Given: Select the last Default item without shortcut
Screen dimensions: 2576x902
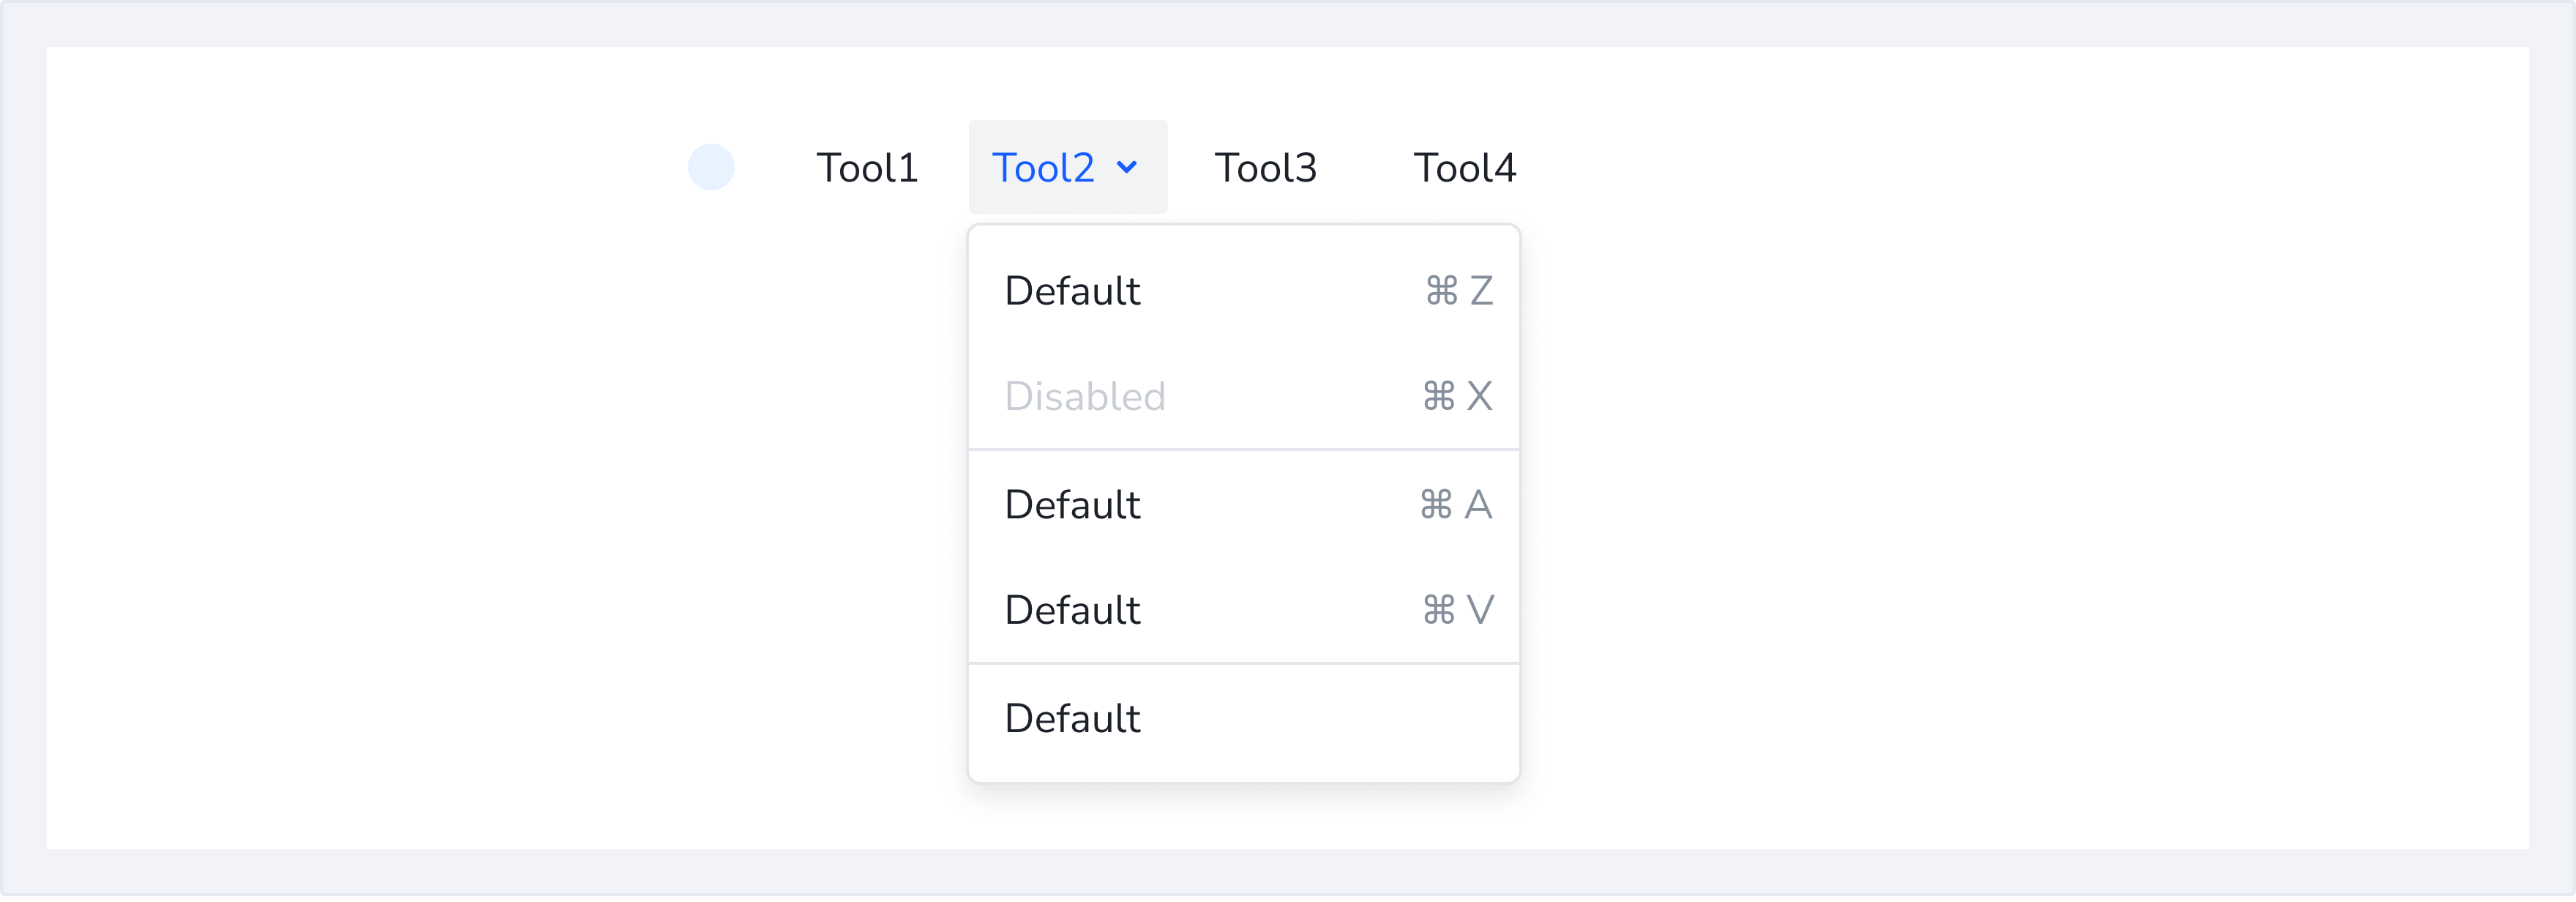Looking at the screenshot, I should tap(1072, 719).
